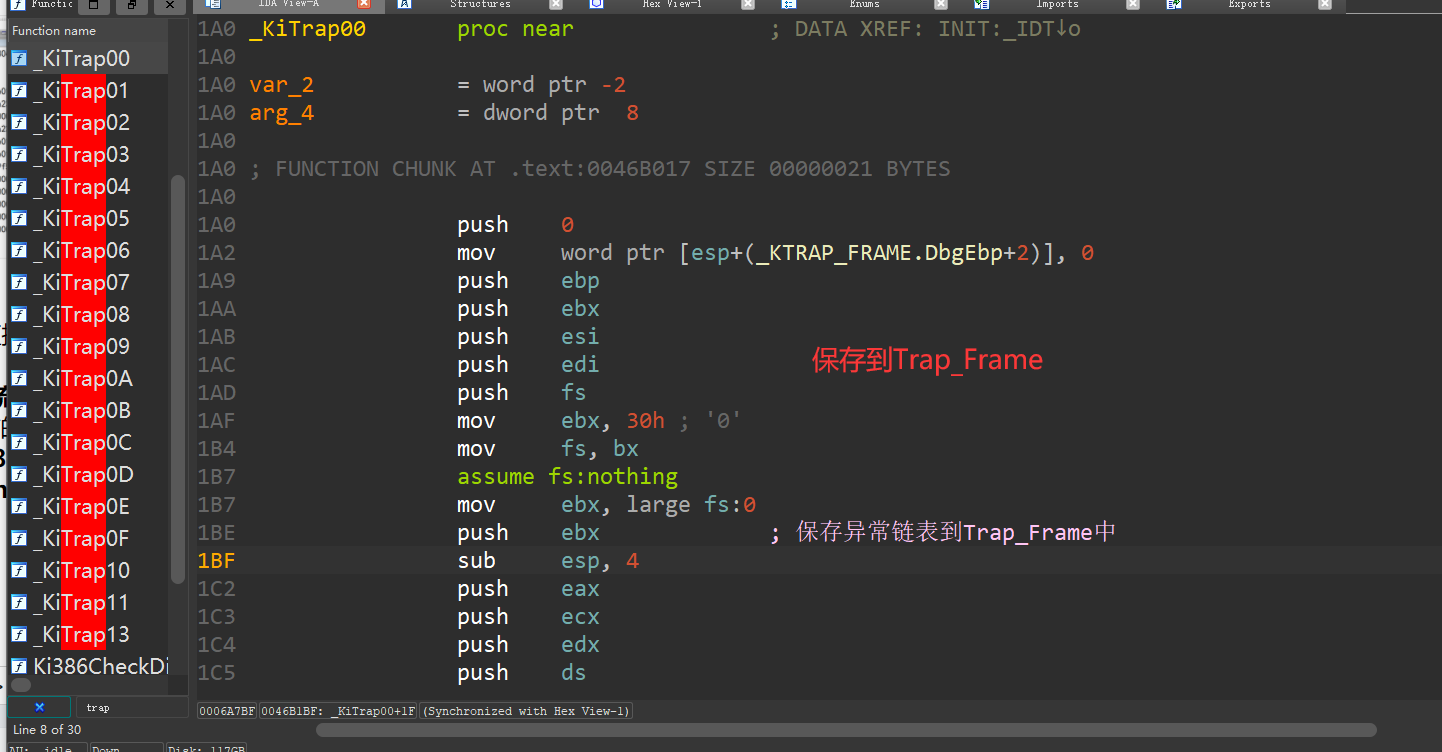1442x752 pixels.
Task: Click the Functions list horizontal scrollbar thumb
Action: (20, 684)
